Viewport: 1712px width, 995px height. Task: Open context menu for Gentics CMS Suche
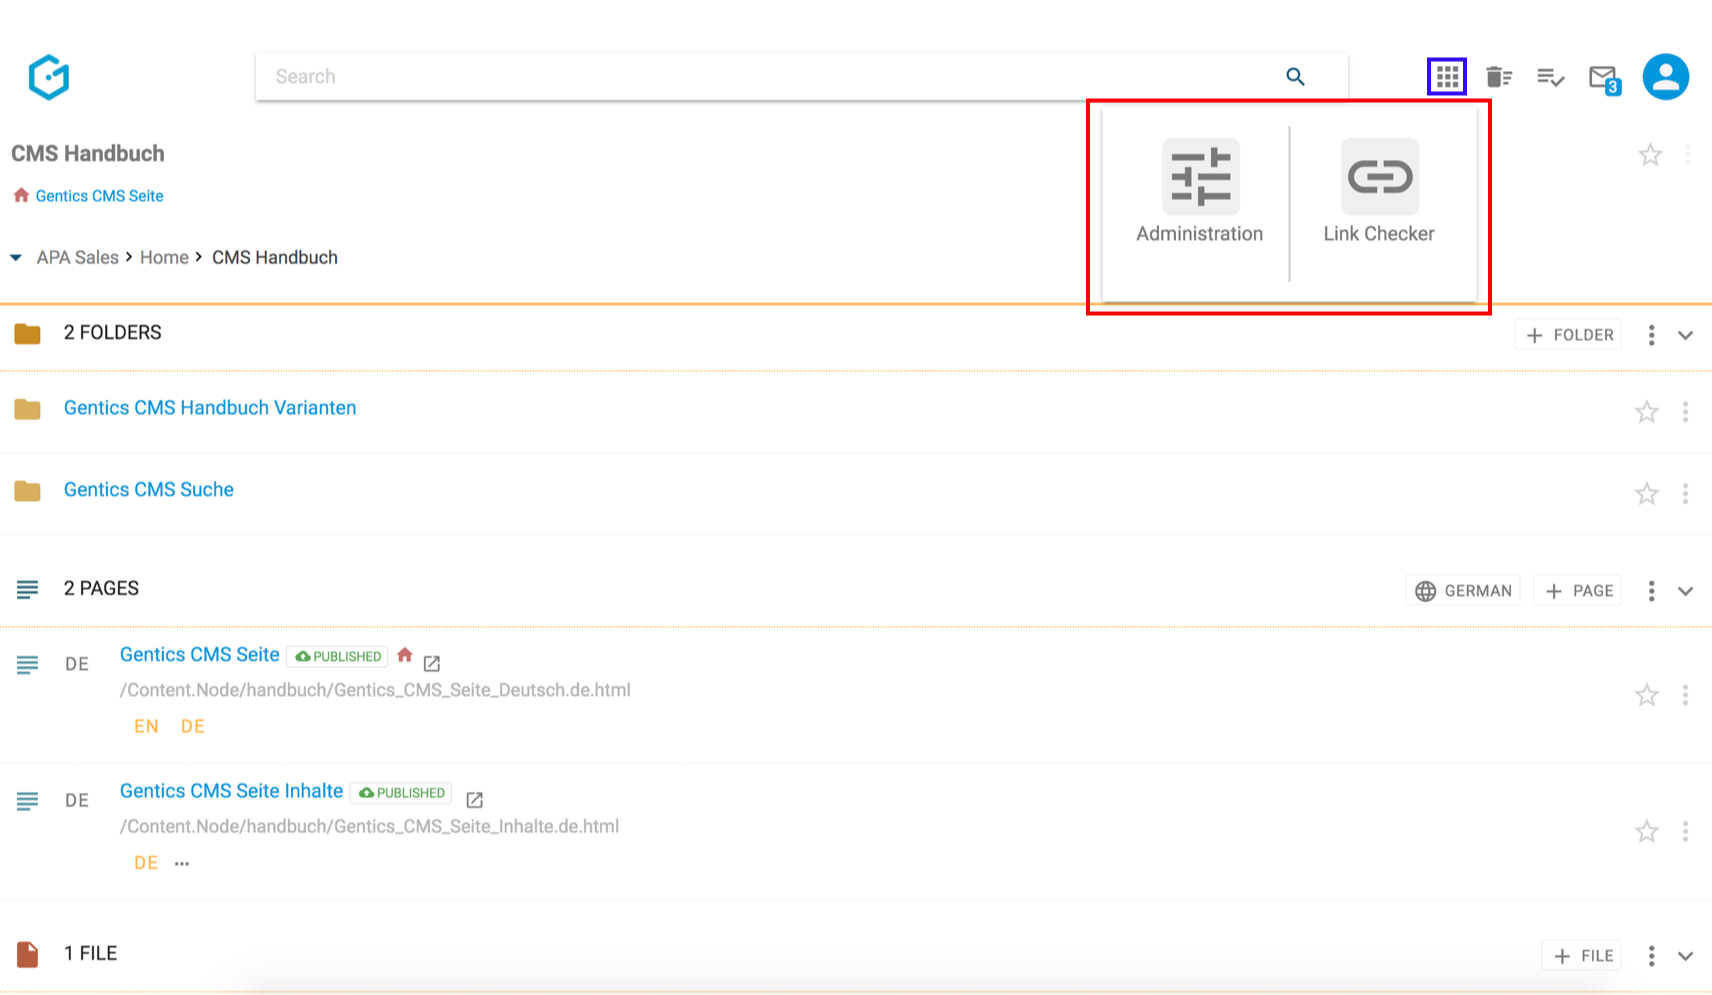click(1685, 494)
